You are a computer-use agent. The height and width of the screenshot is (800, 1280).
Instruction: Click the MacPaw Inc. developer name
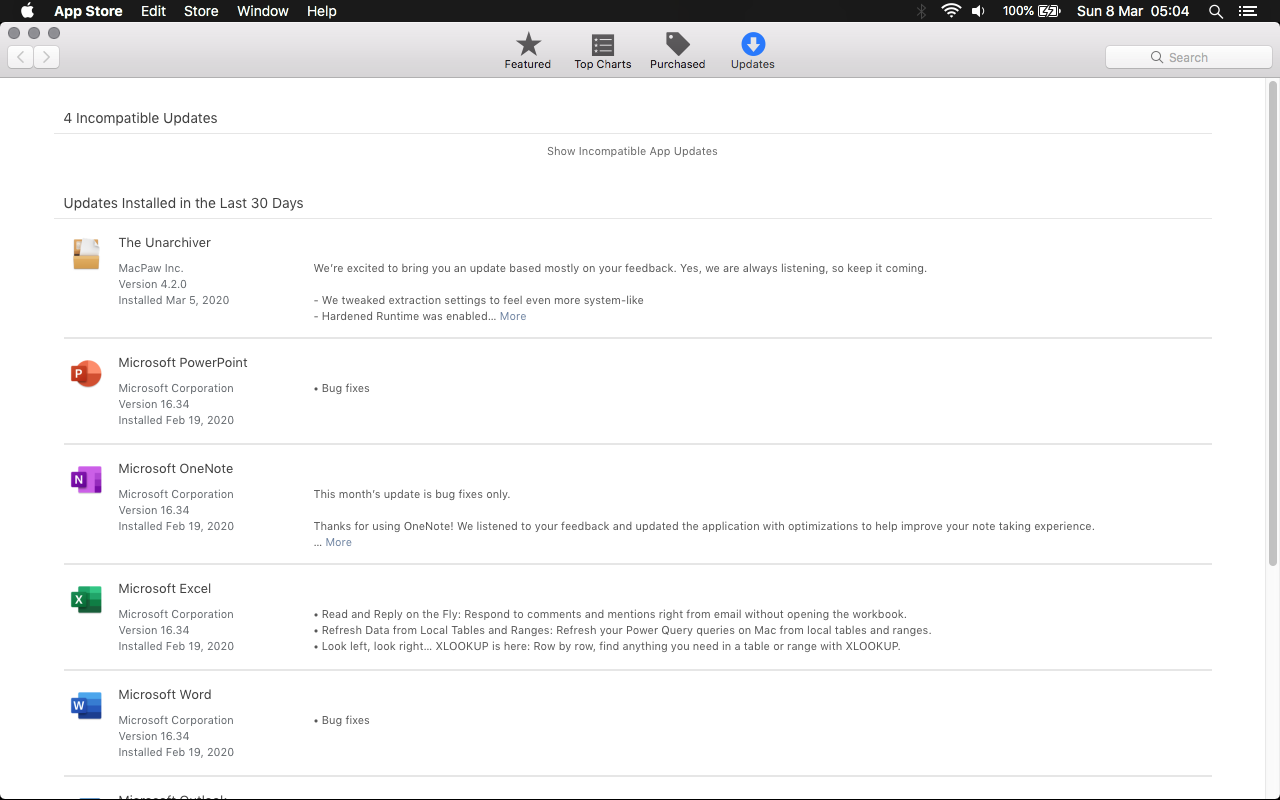(151, 268)
